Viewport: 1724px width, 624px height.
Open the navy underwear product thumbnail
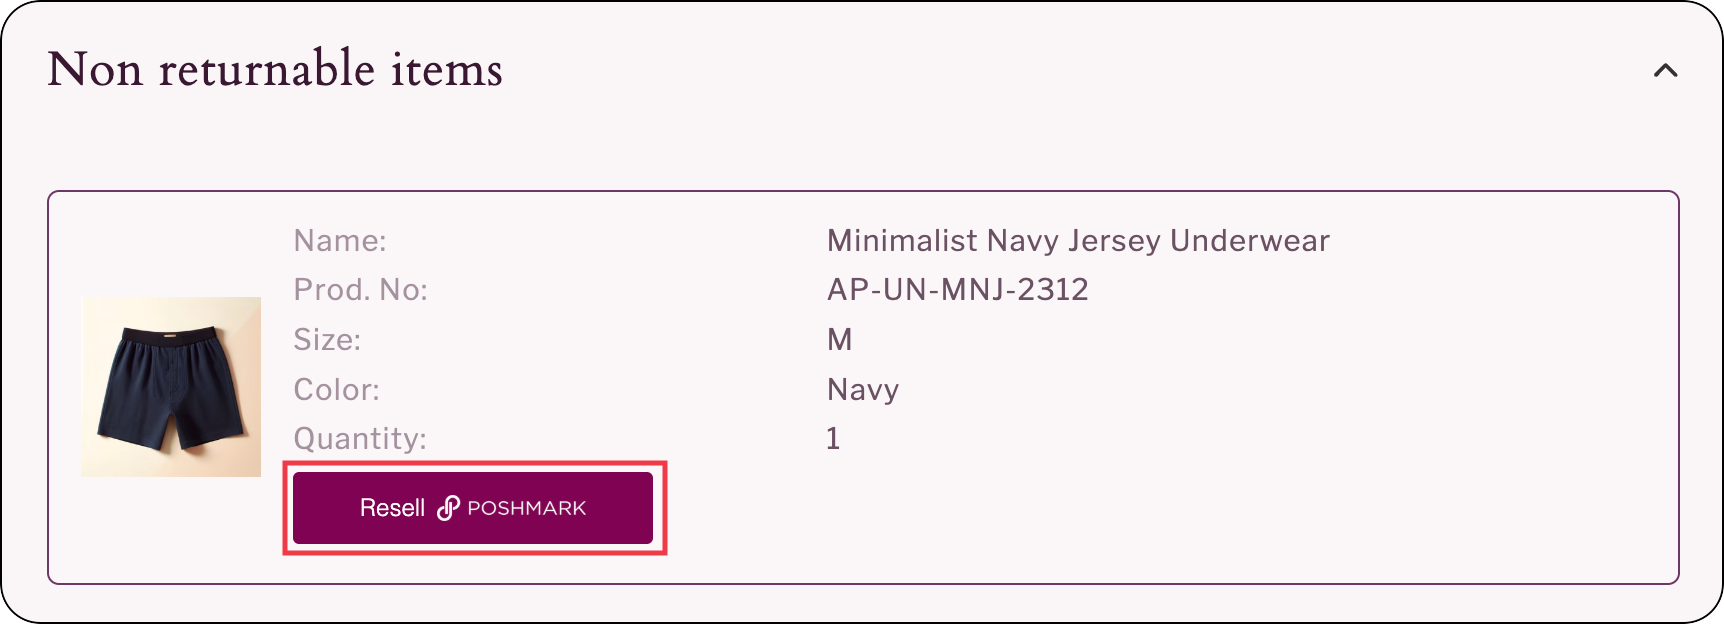pyautogui.click(x=171, y=386)
